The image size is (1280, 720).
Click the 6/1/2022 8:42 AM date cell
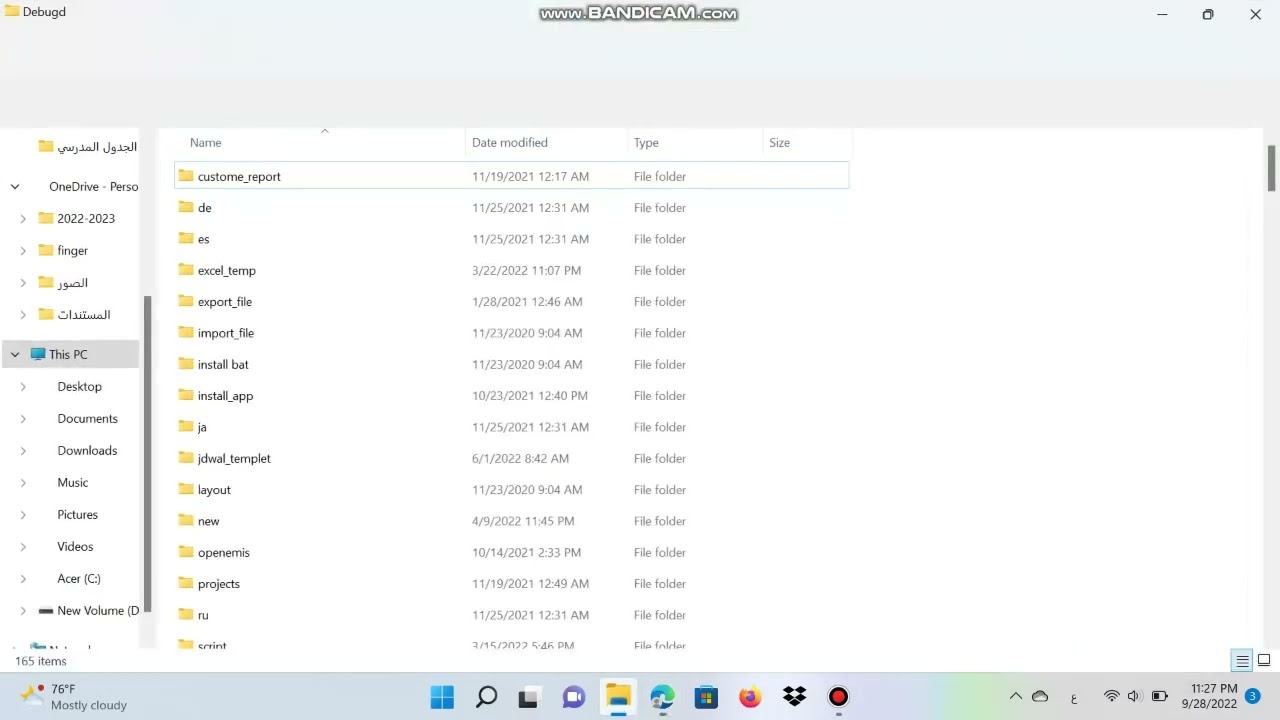click(520, 458)
